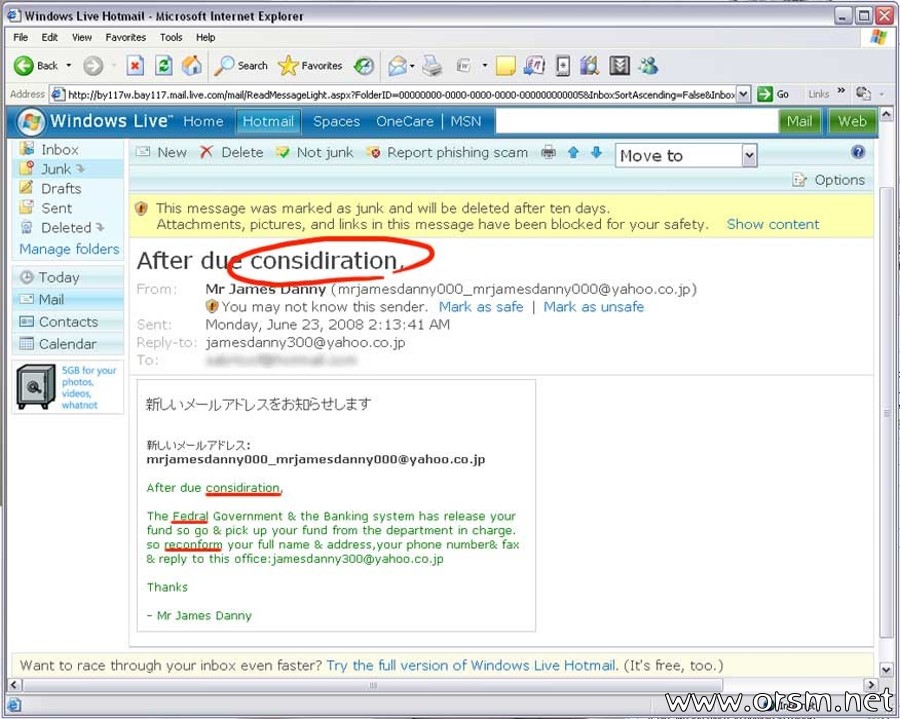Click the print icon in the Hotmail message toolbar
This screenshot has height=719, width=900.
click(x=549, y=153)
